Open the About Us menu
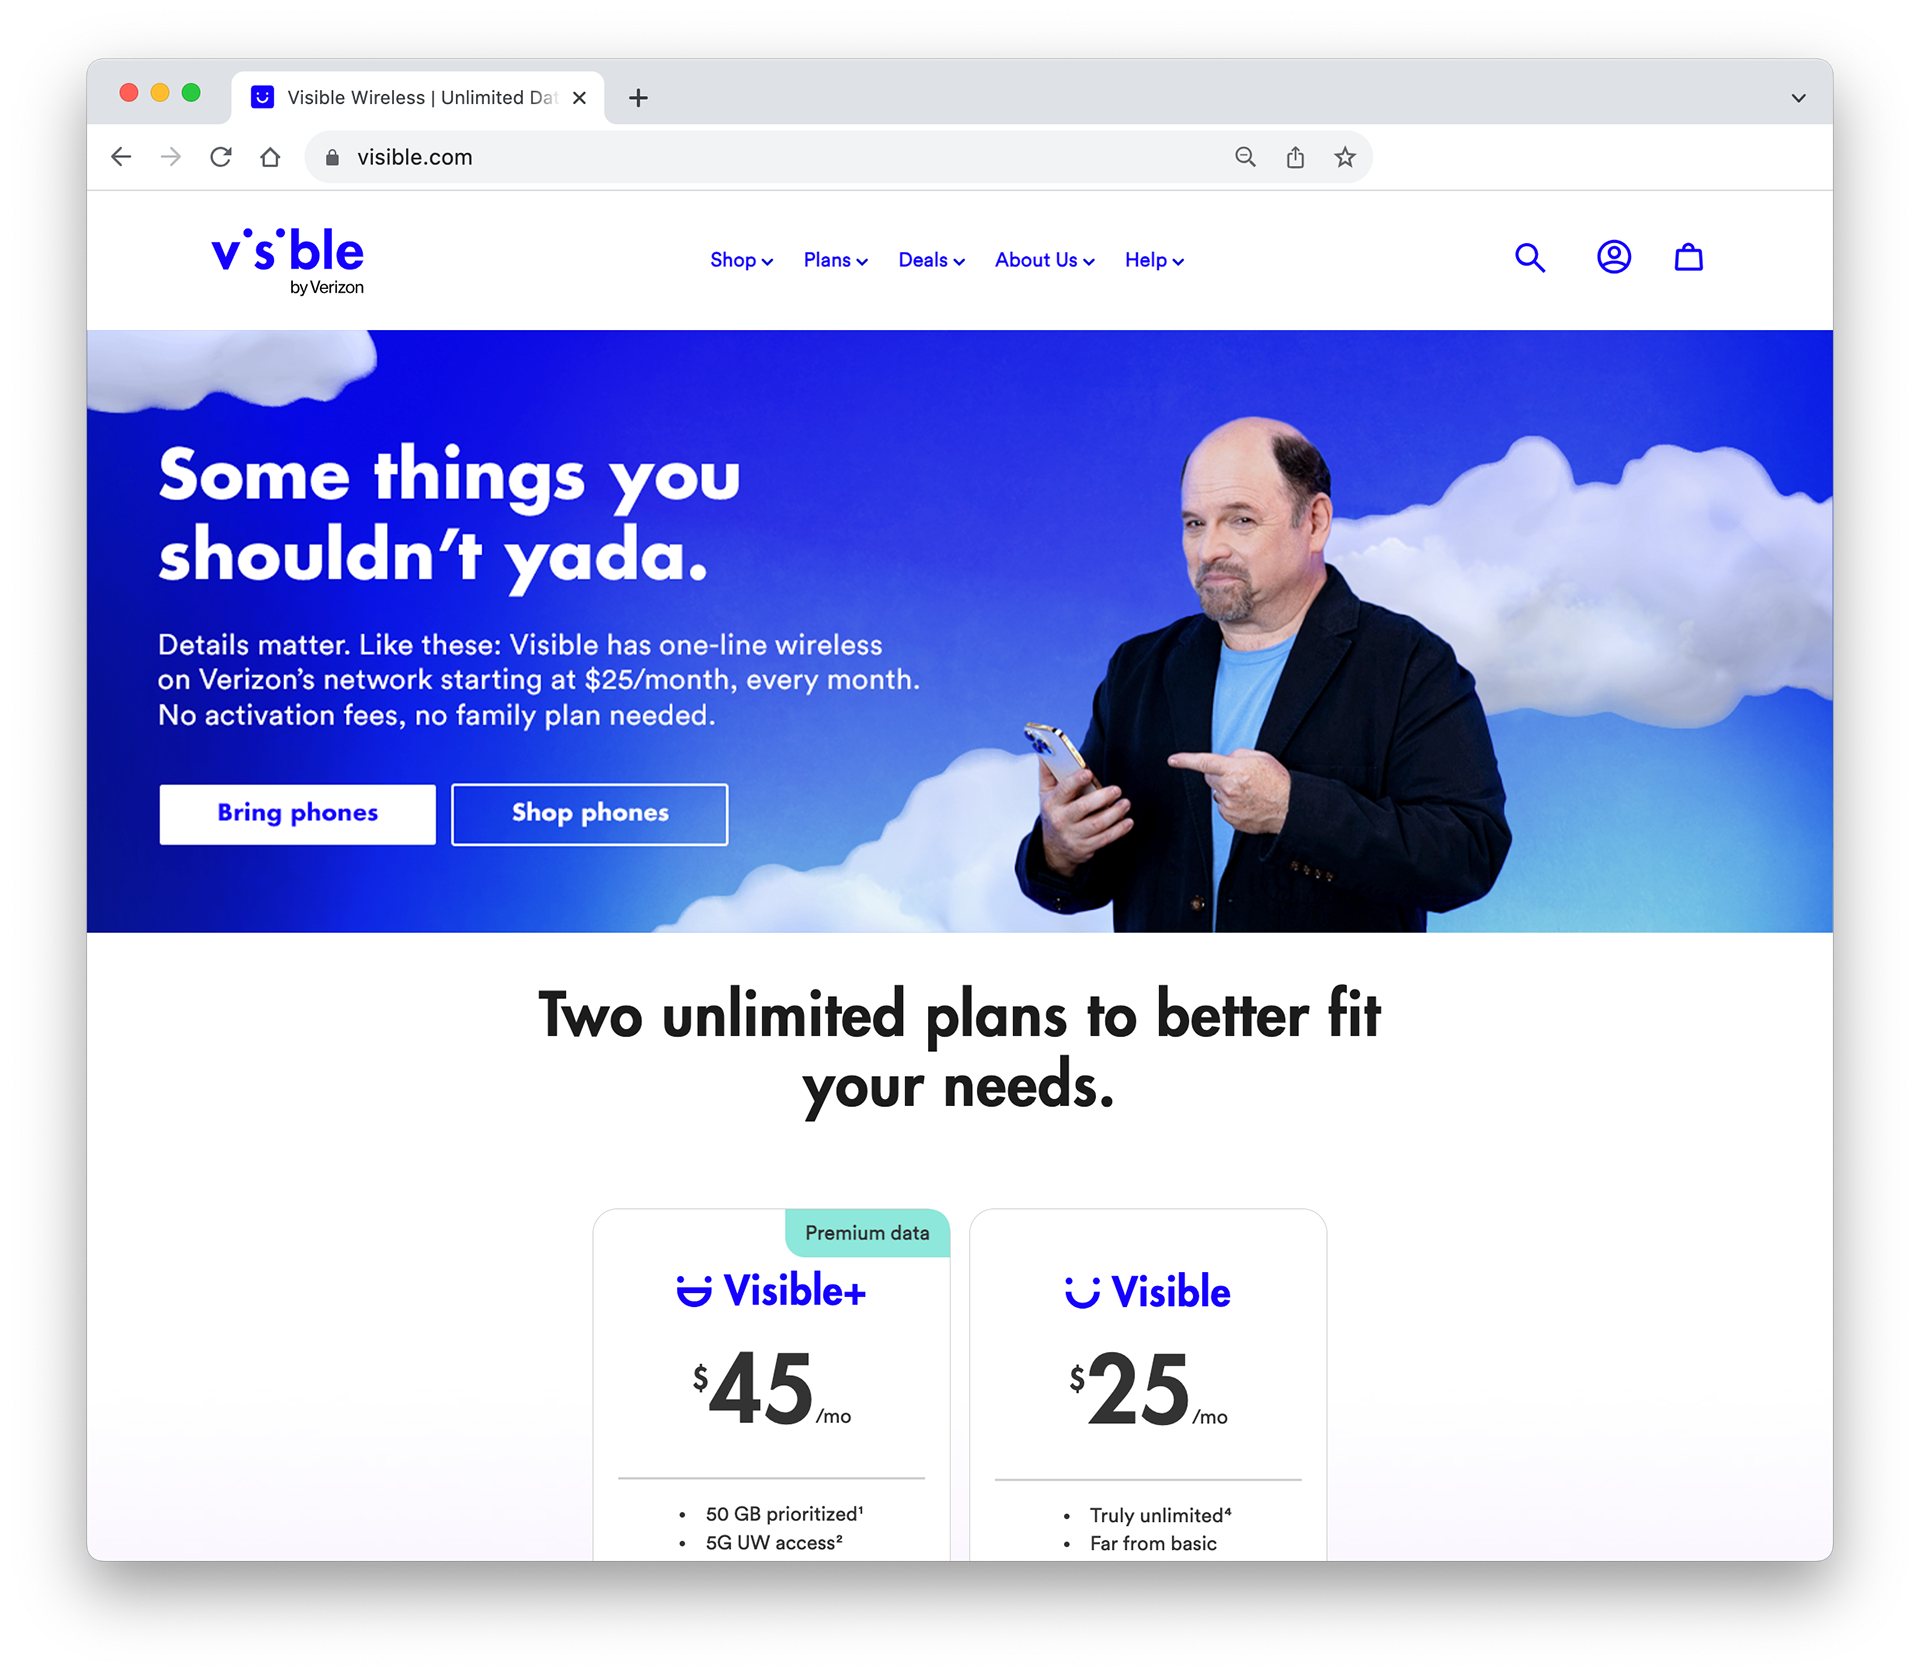 pos(1044,260)
